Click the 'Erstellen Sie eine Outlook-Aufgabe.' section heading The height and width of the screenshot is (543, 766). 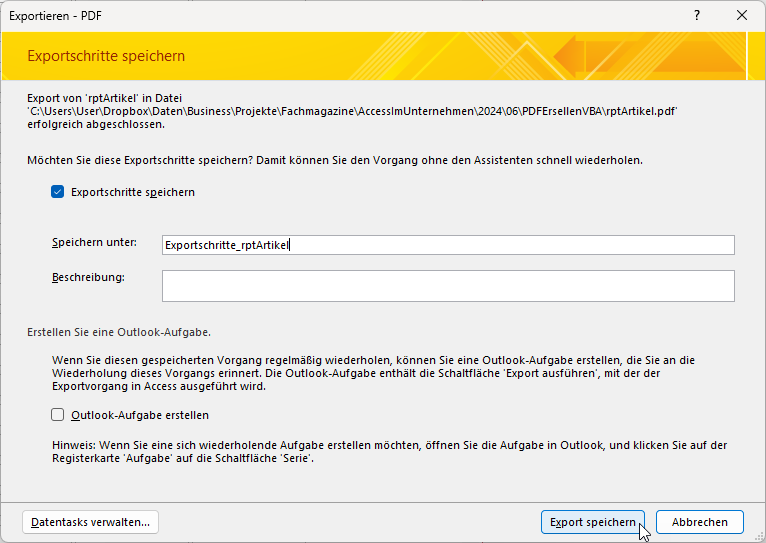[x=119, y=332]
